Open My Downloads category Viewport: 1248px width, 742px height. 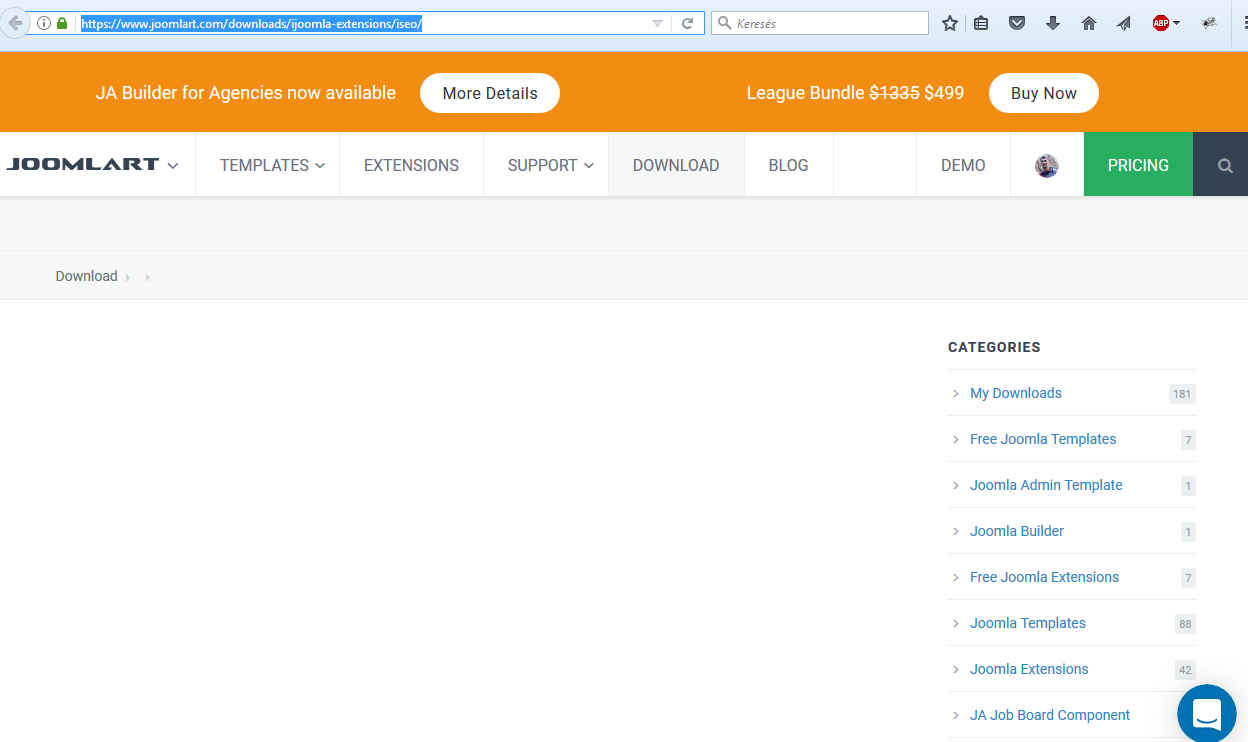[1016, 393]
